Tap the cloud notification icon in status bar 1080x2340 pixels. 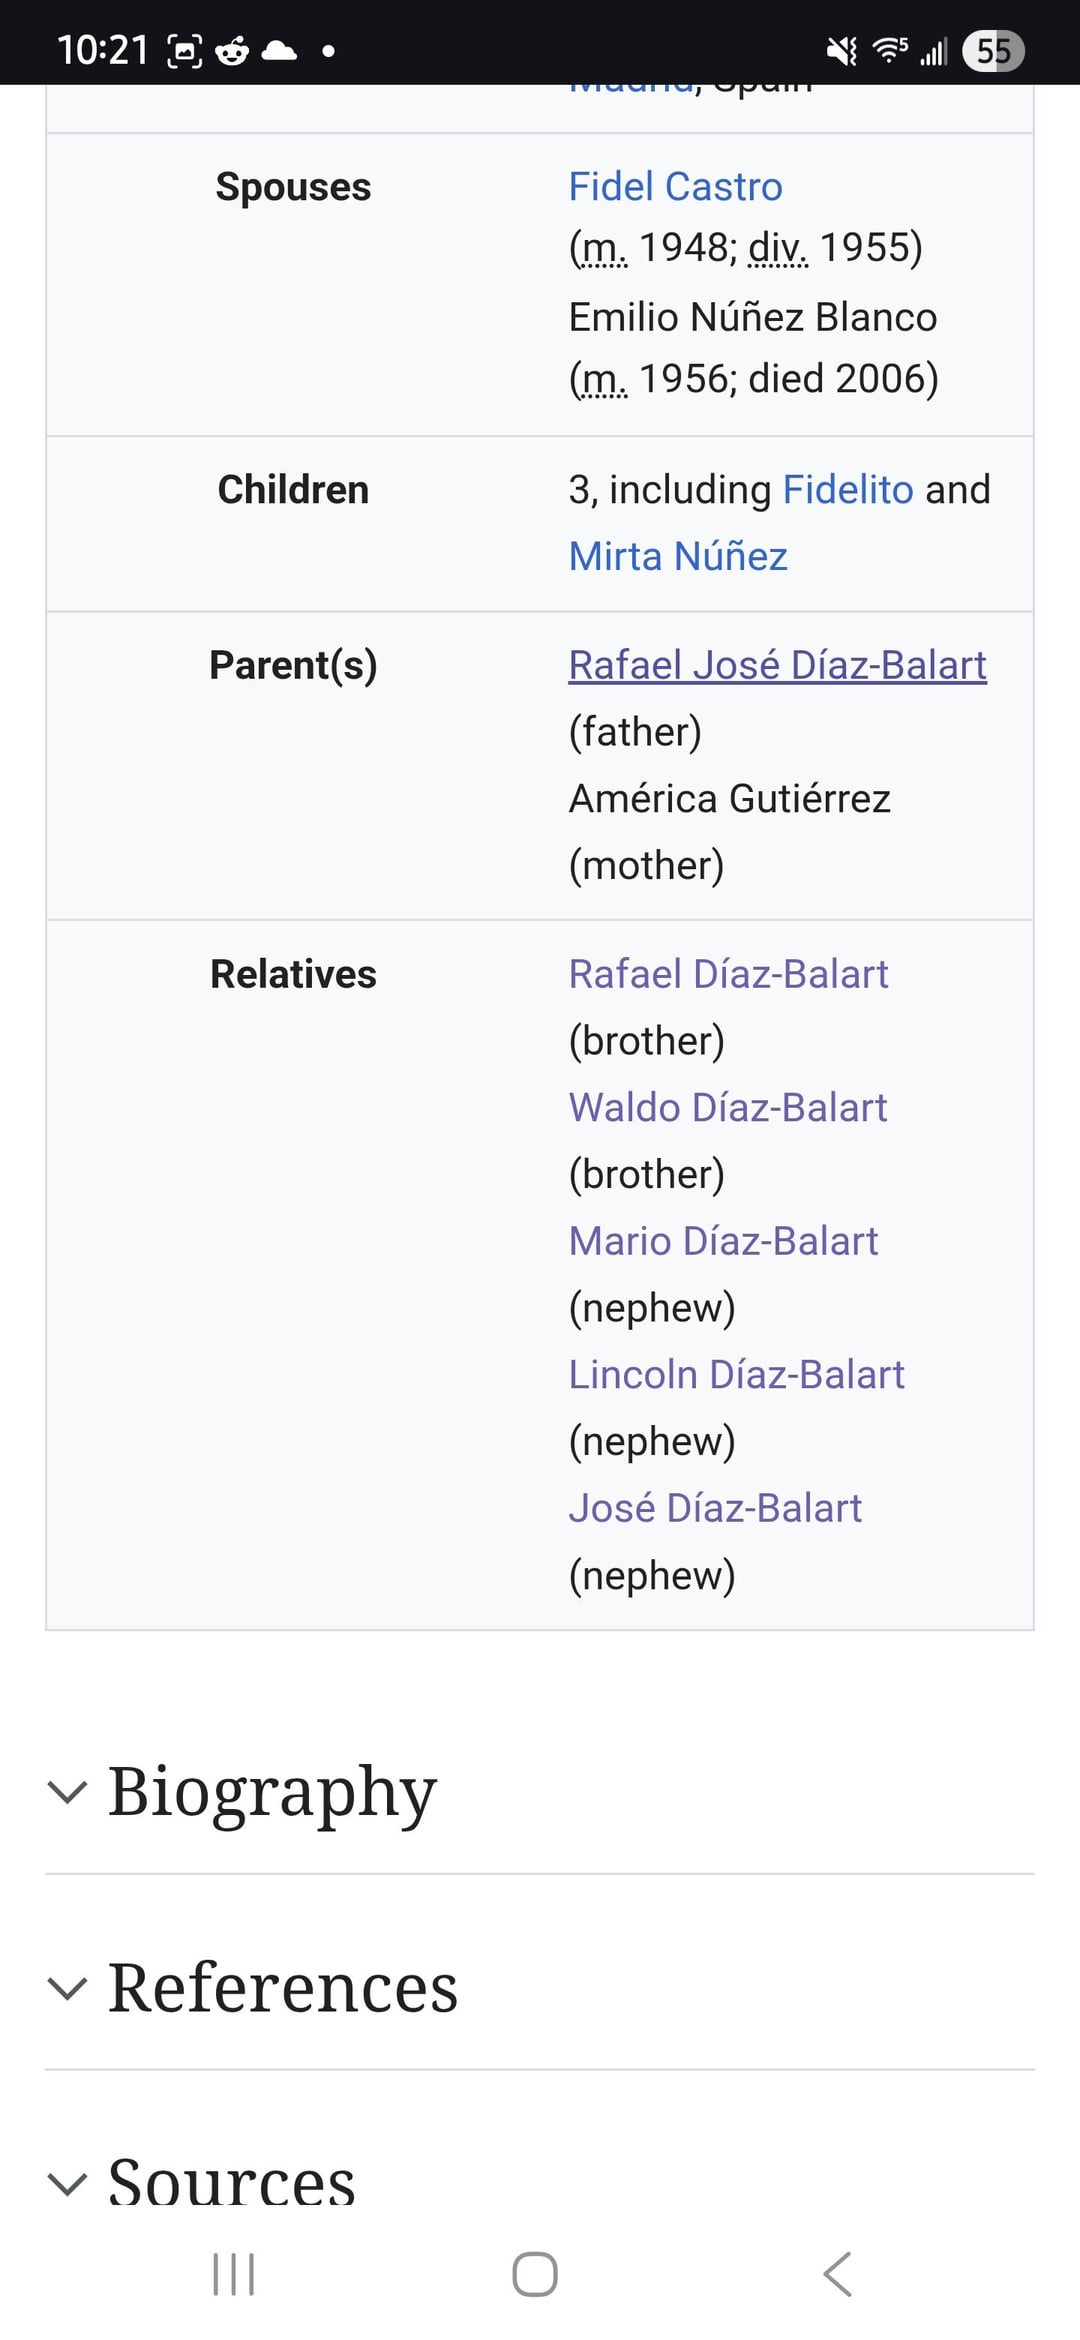tap(279, 50)
